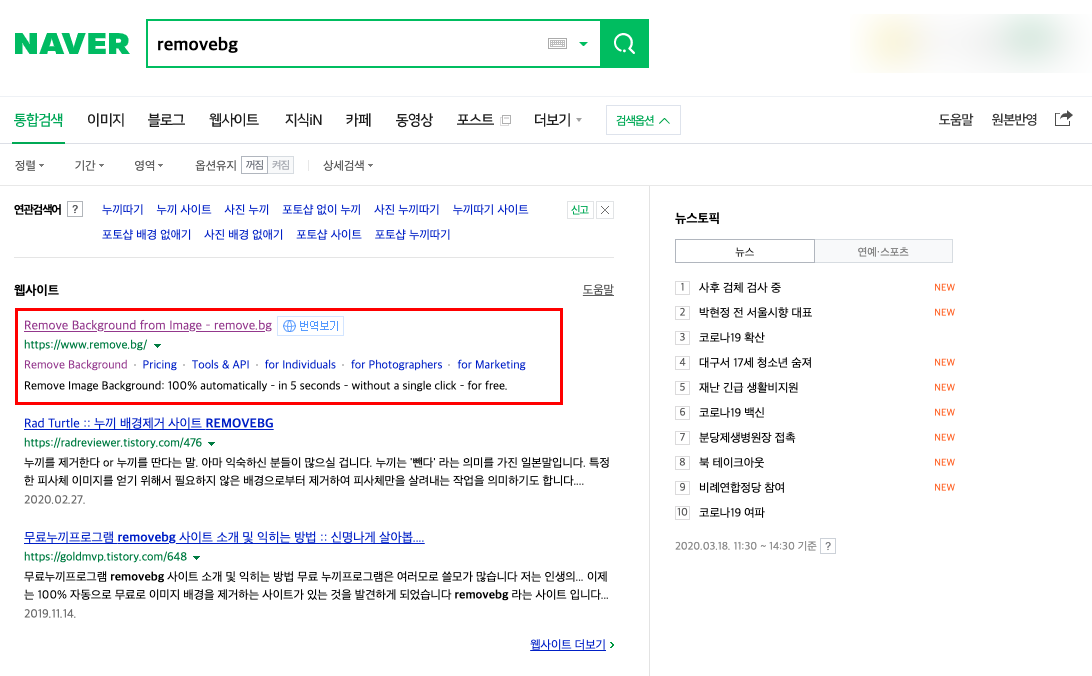Image resolution: width=1092 pixels, height=676 pixels.
Task: Click news topic 재난 긴급 생활비지원
Action: coord(748,388)
